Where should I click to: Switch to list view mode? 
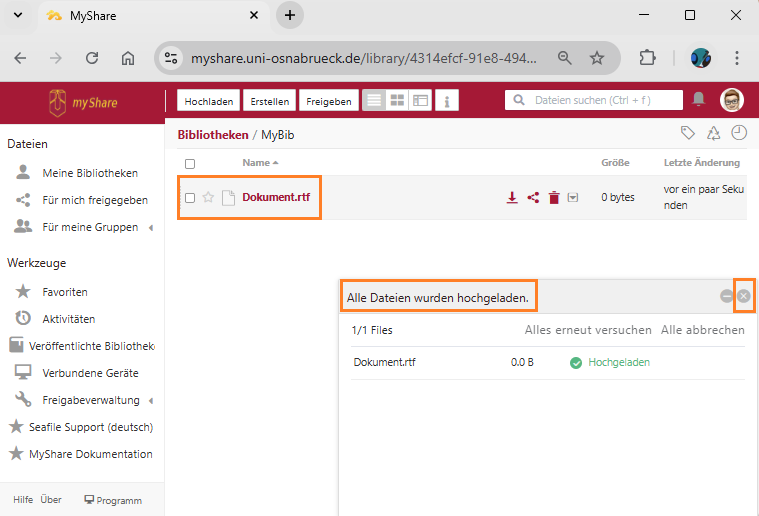click(x=373, y=101)
